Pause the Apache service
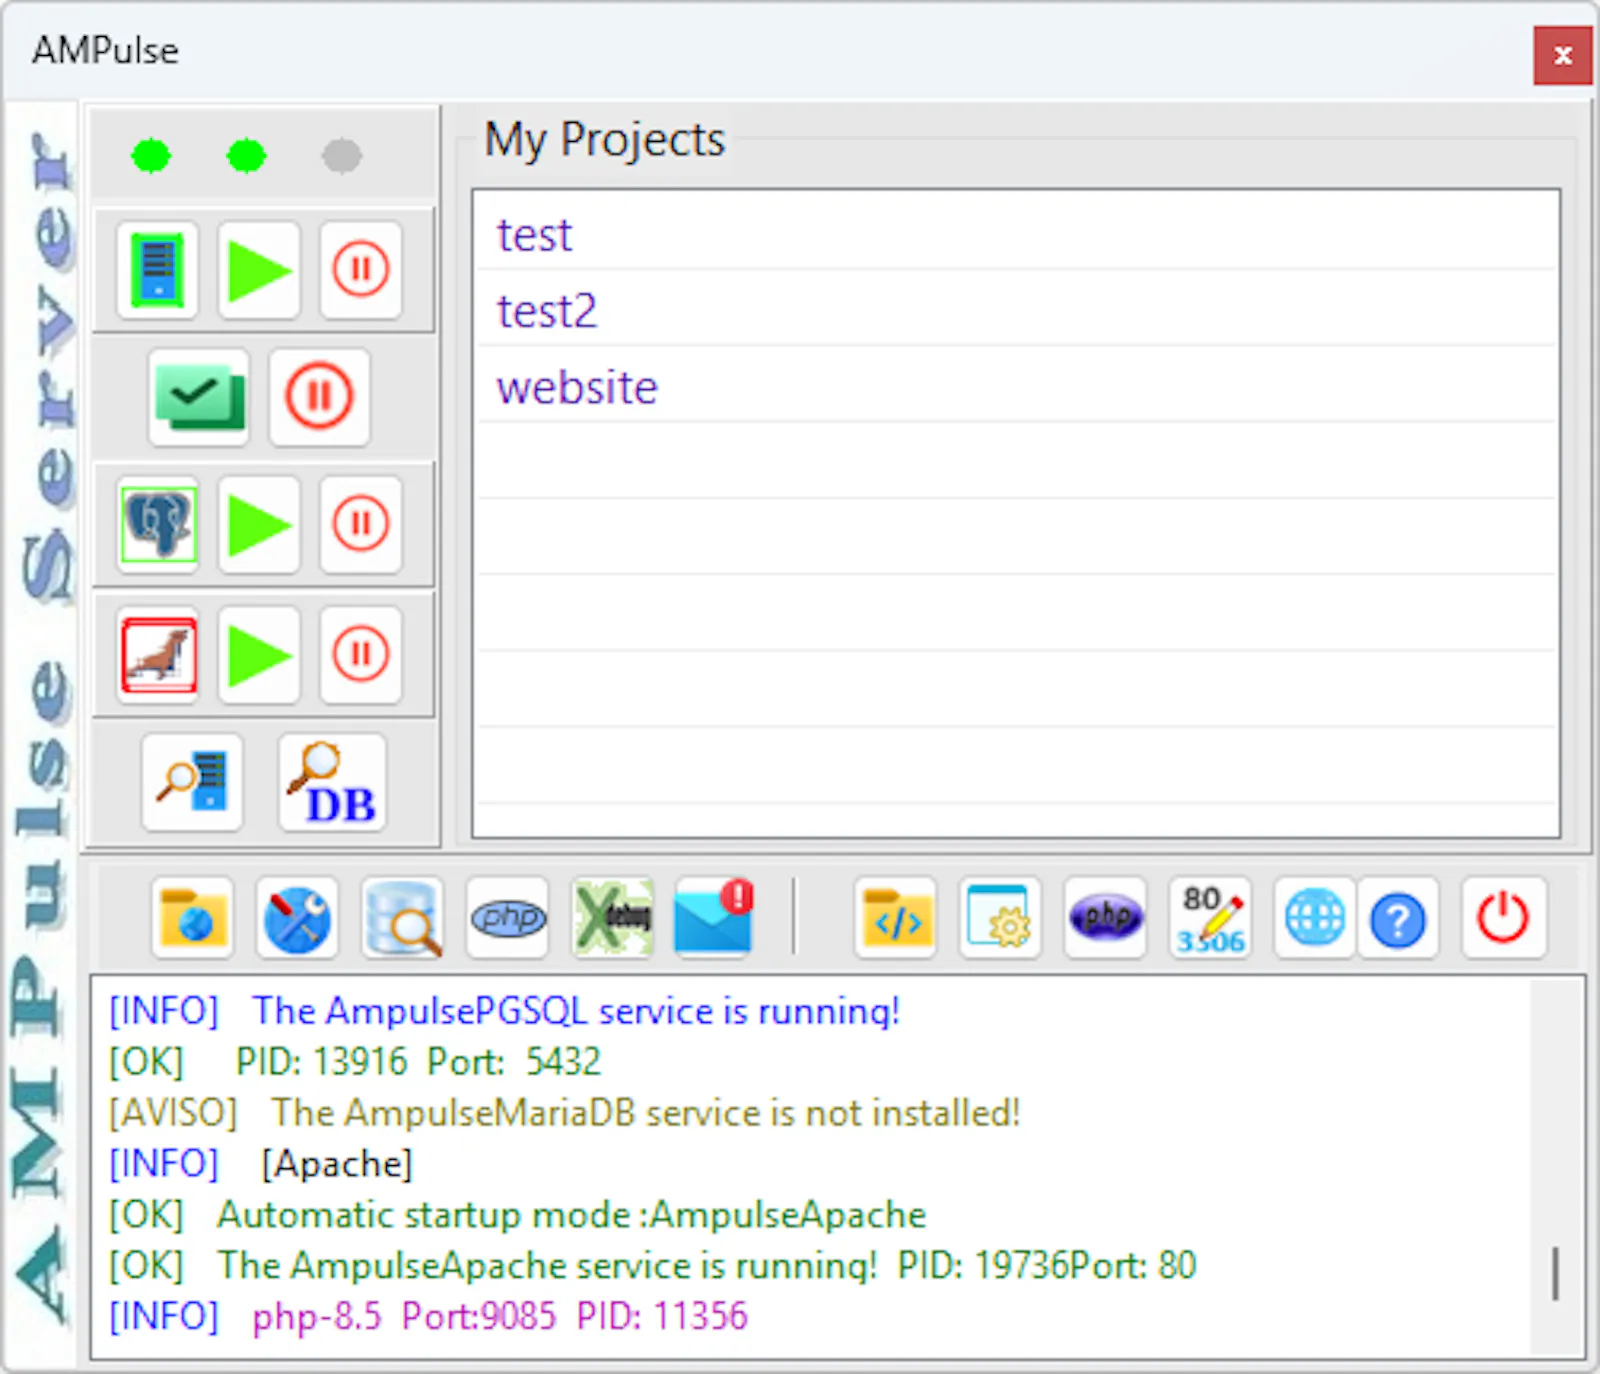The width and height of the screenshot is (1600, 1374). tap(361, 270)
